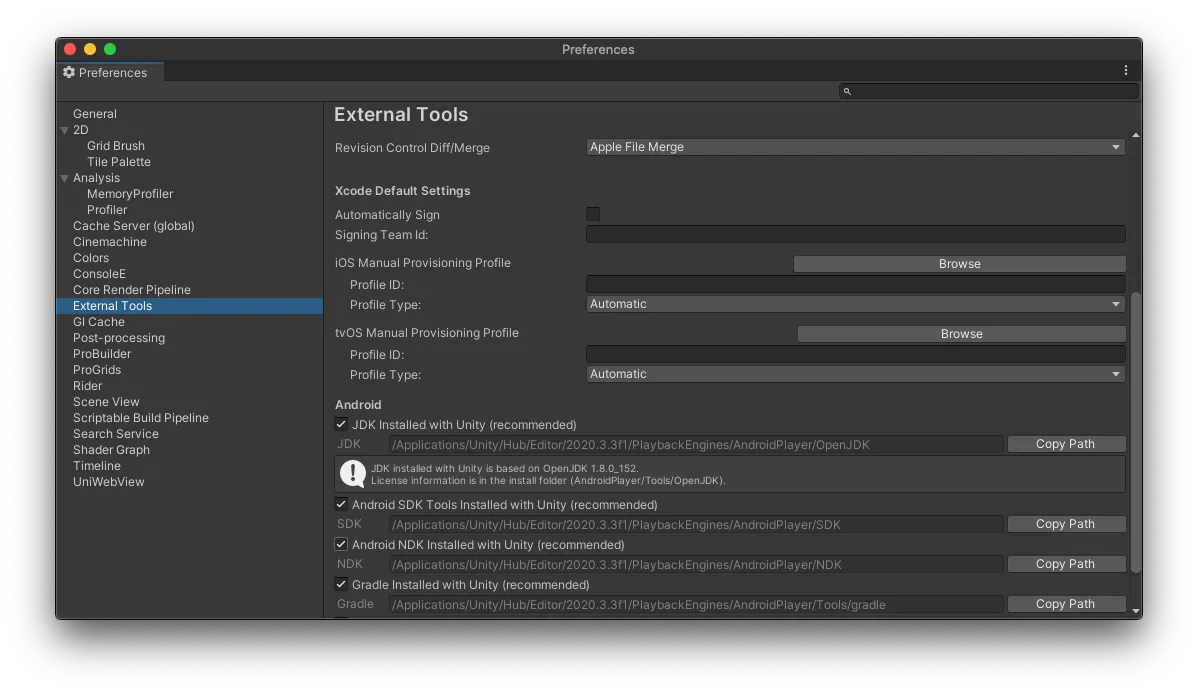Uncheck Gradle Installed with Unity
Screen dimensions: 1198x693
pyautogui.click(x=341, y=584)
